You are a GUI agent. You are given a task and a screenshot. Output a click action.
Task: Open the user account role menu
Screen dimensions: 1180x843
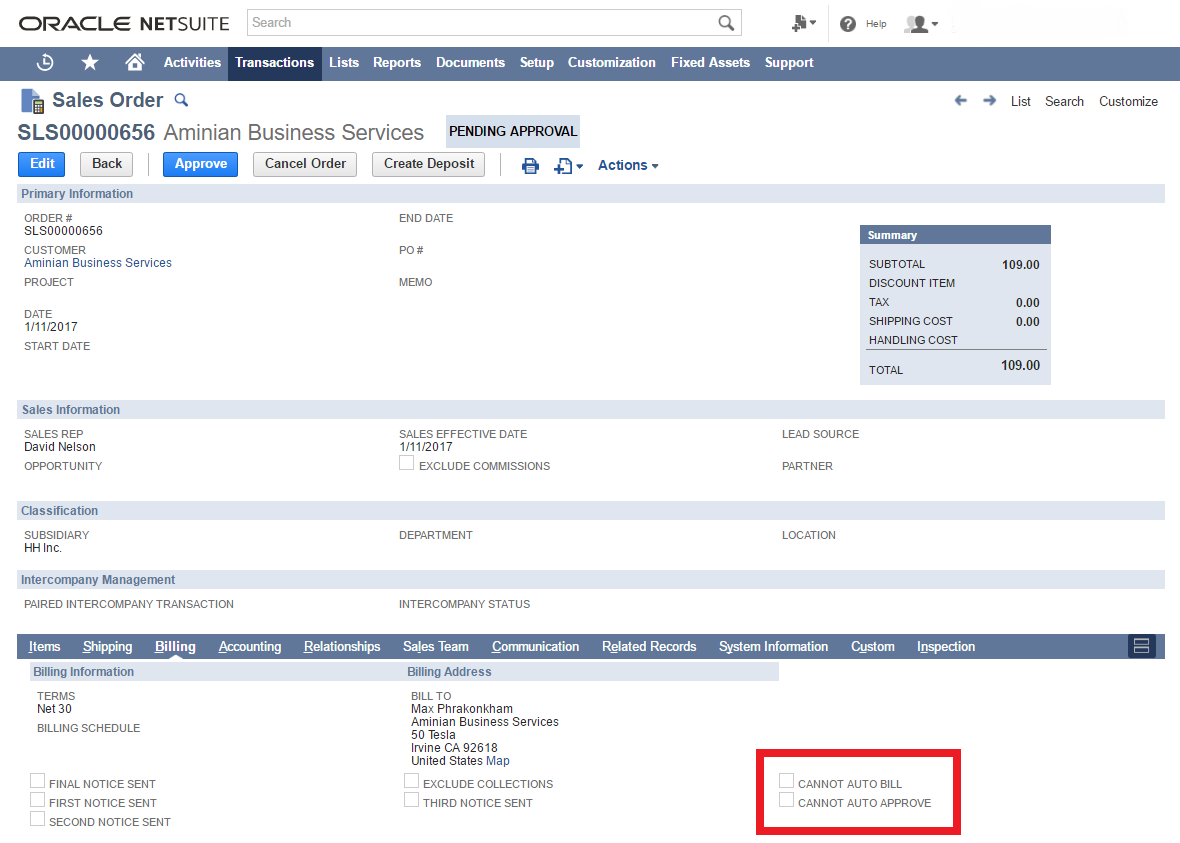click(x=921, y=24)
